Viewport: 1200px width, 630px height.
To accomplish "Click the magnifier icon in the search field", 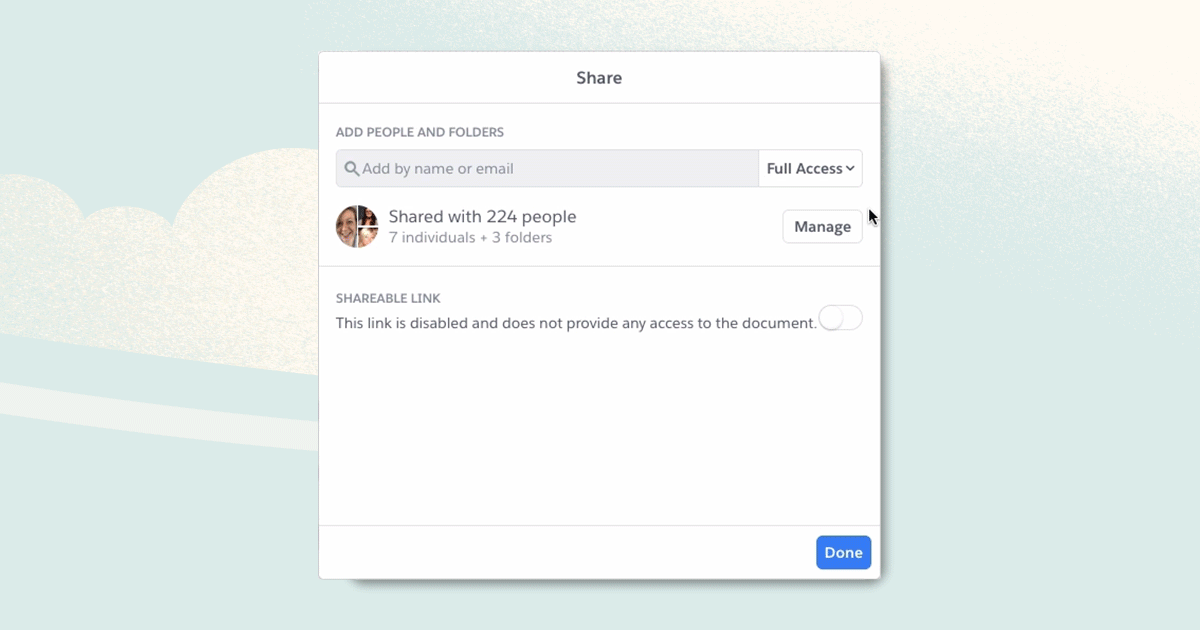I will pyautogui.click(x=352, y=169).
